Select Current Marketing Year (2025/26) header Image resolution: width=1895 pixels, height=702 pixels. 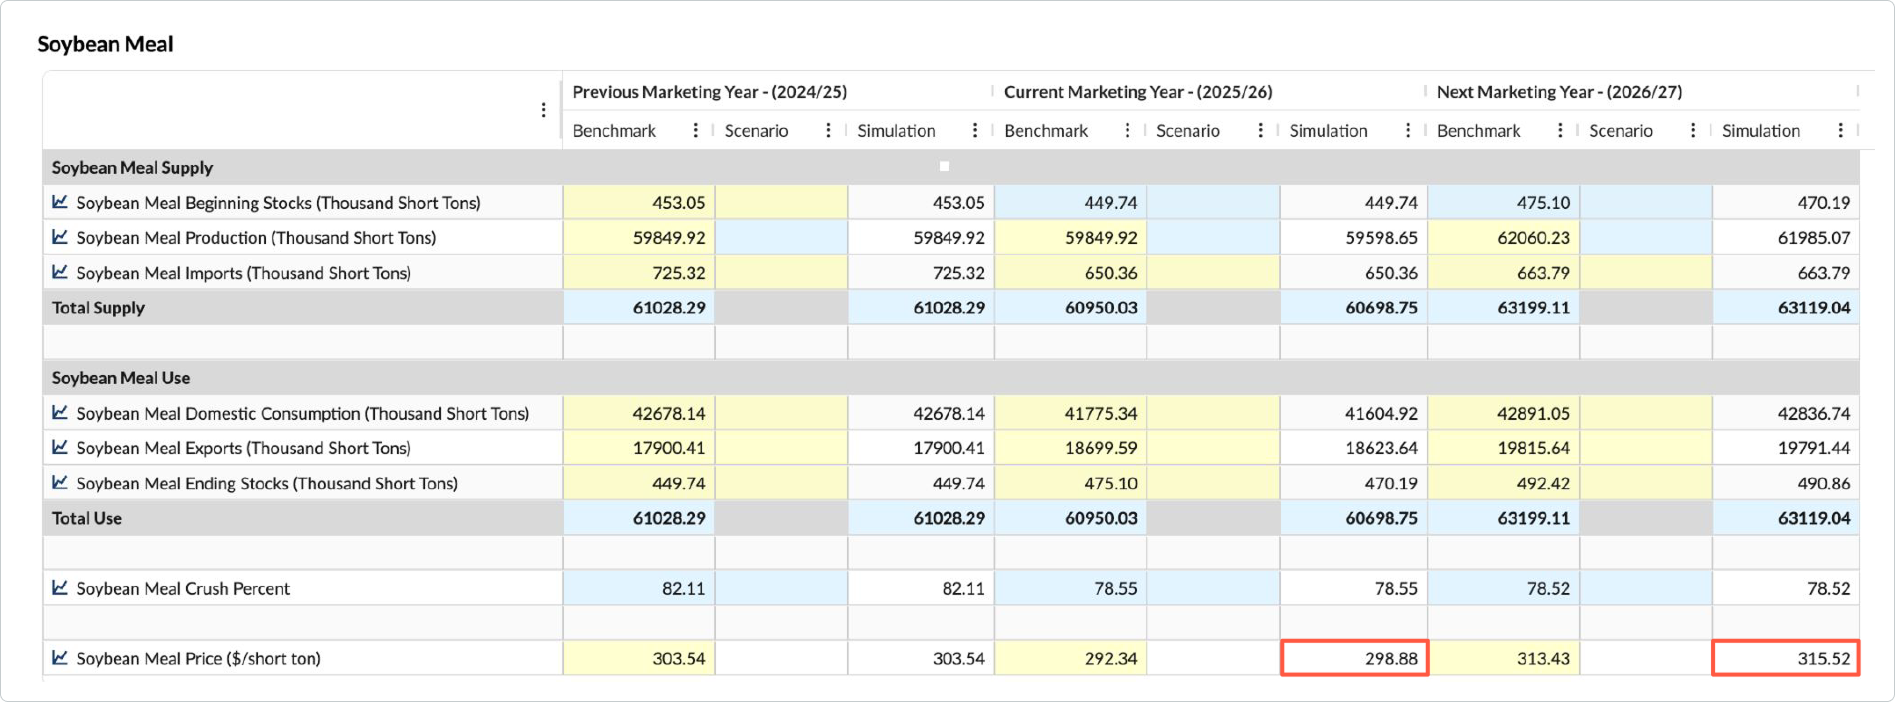pyautogui.click(x=1138, y=92)
